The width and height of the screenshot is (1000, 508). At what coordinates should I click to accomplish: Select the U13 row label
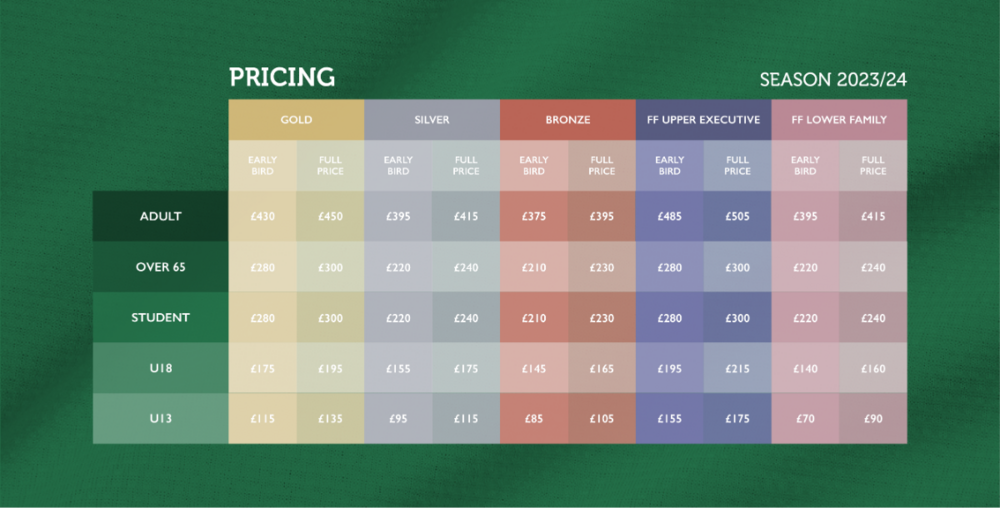tap(161, 418)
